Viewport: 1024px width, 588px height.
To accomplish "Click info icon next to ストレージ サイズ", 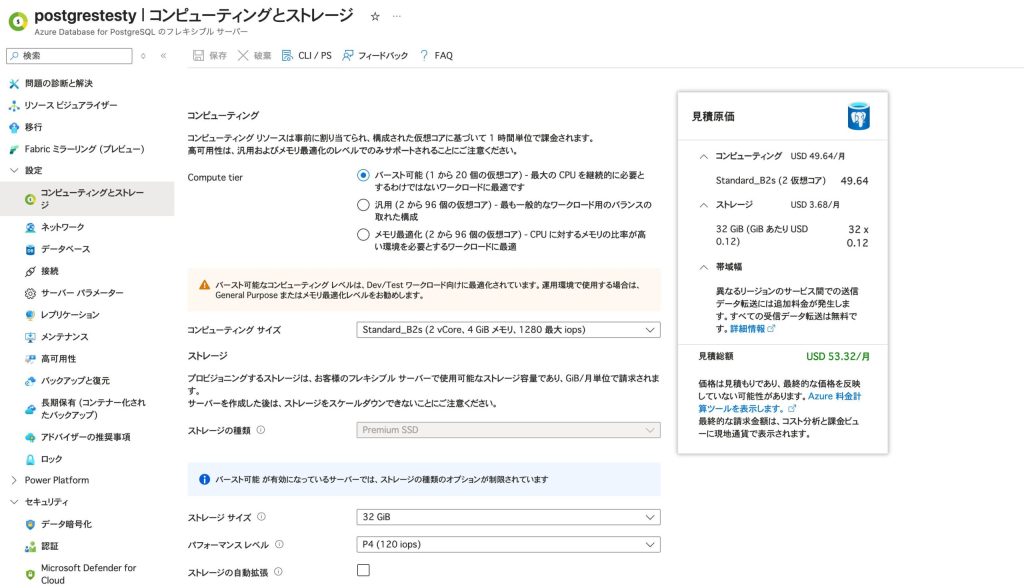I will [261, 517].
